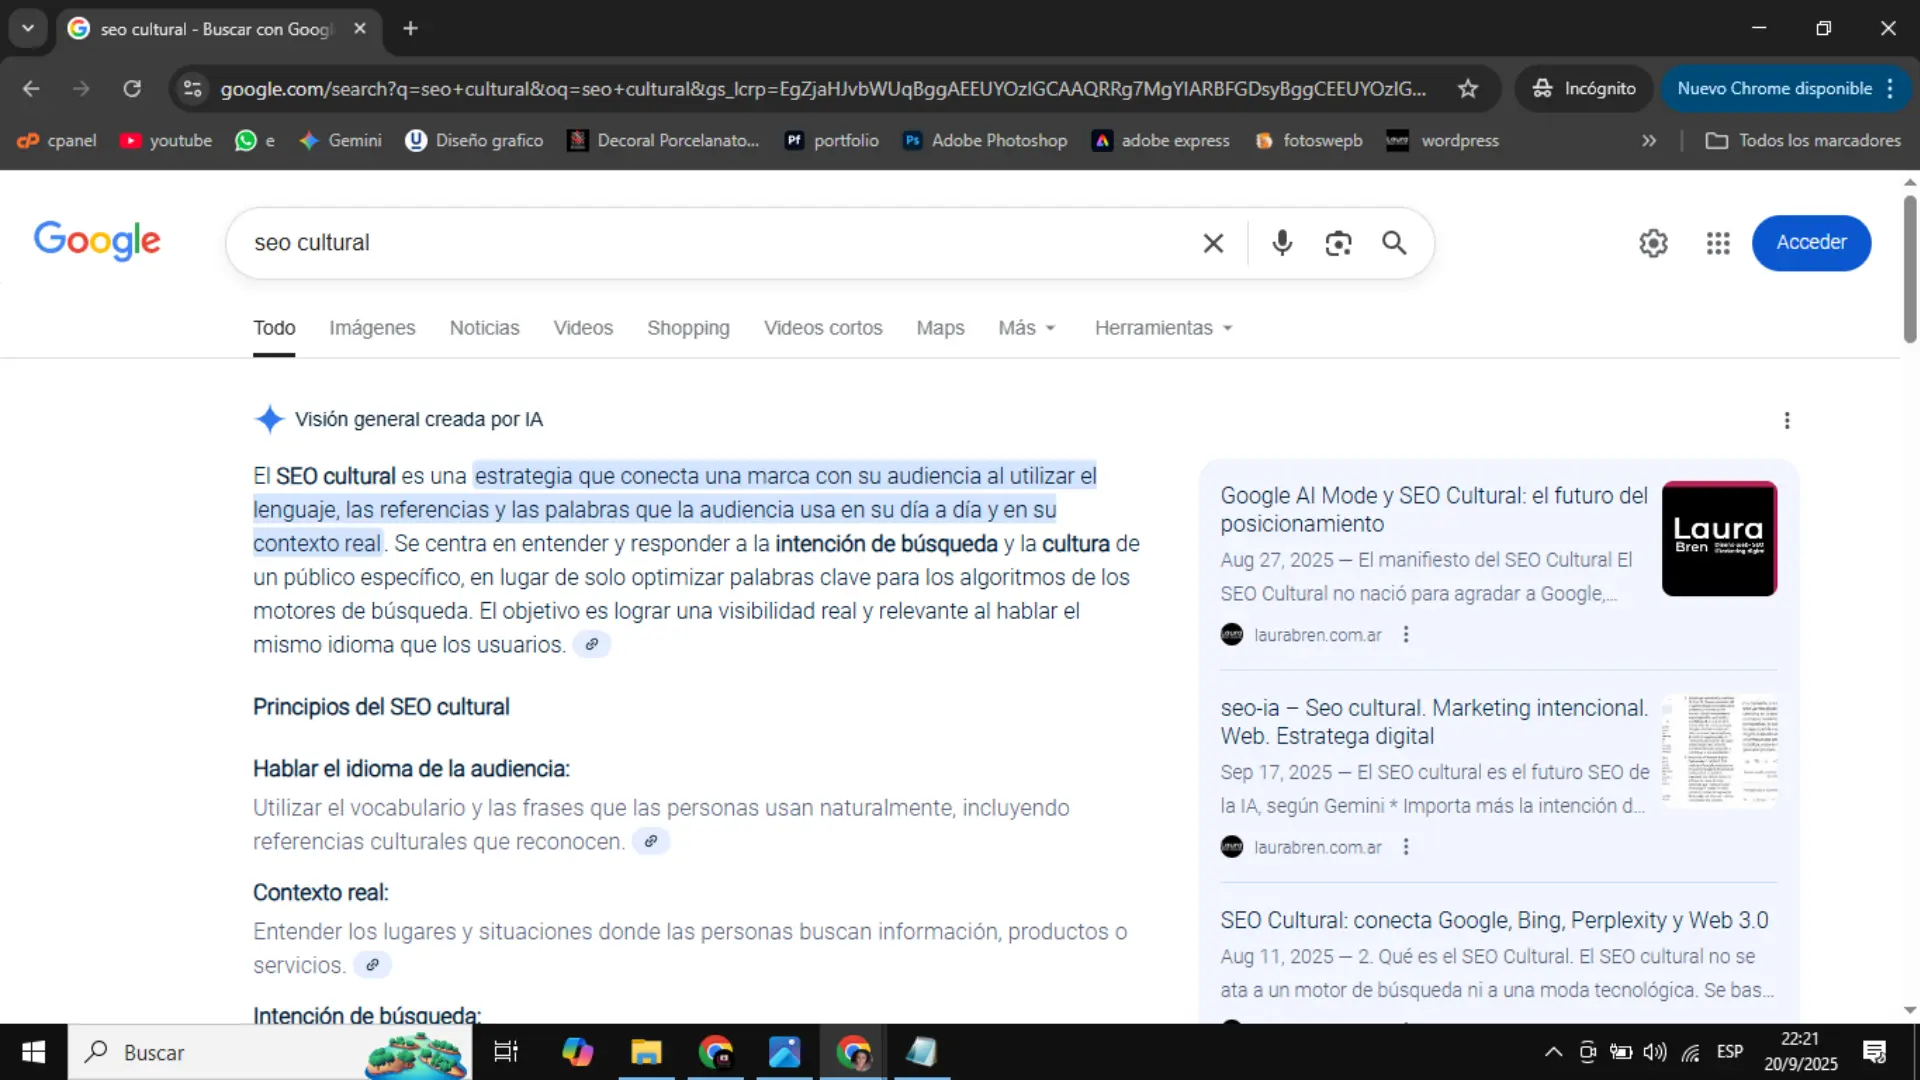Switch to the Imágenes tab
The height and width of the screenshot is (1080, 1920).
coord(372,327)
